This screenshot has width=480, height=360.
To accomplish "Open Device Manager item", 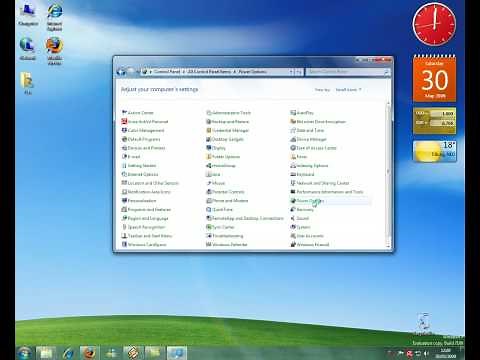I will 308,139.
